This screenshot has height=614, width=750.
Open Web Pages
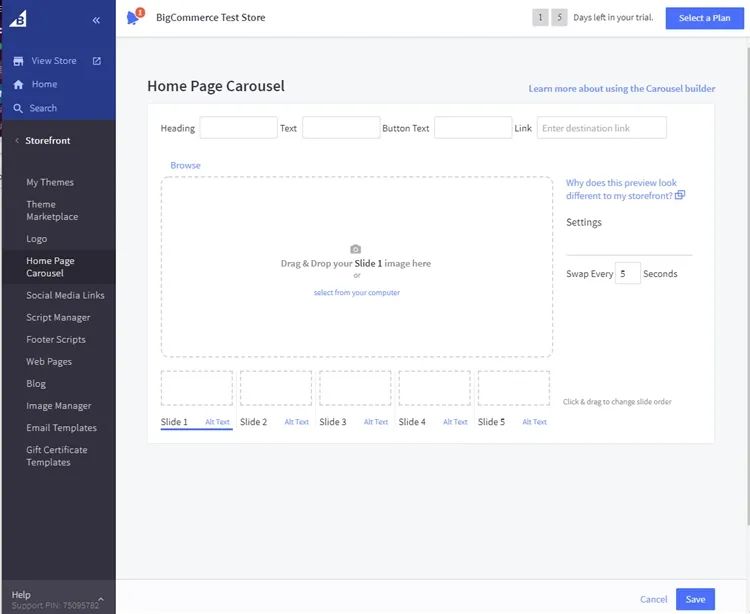49,362
